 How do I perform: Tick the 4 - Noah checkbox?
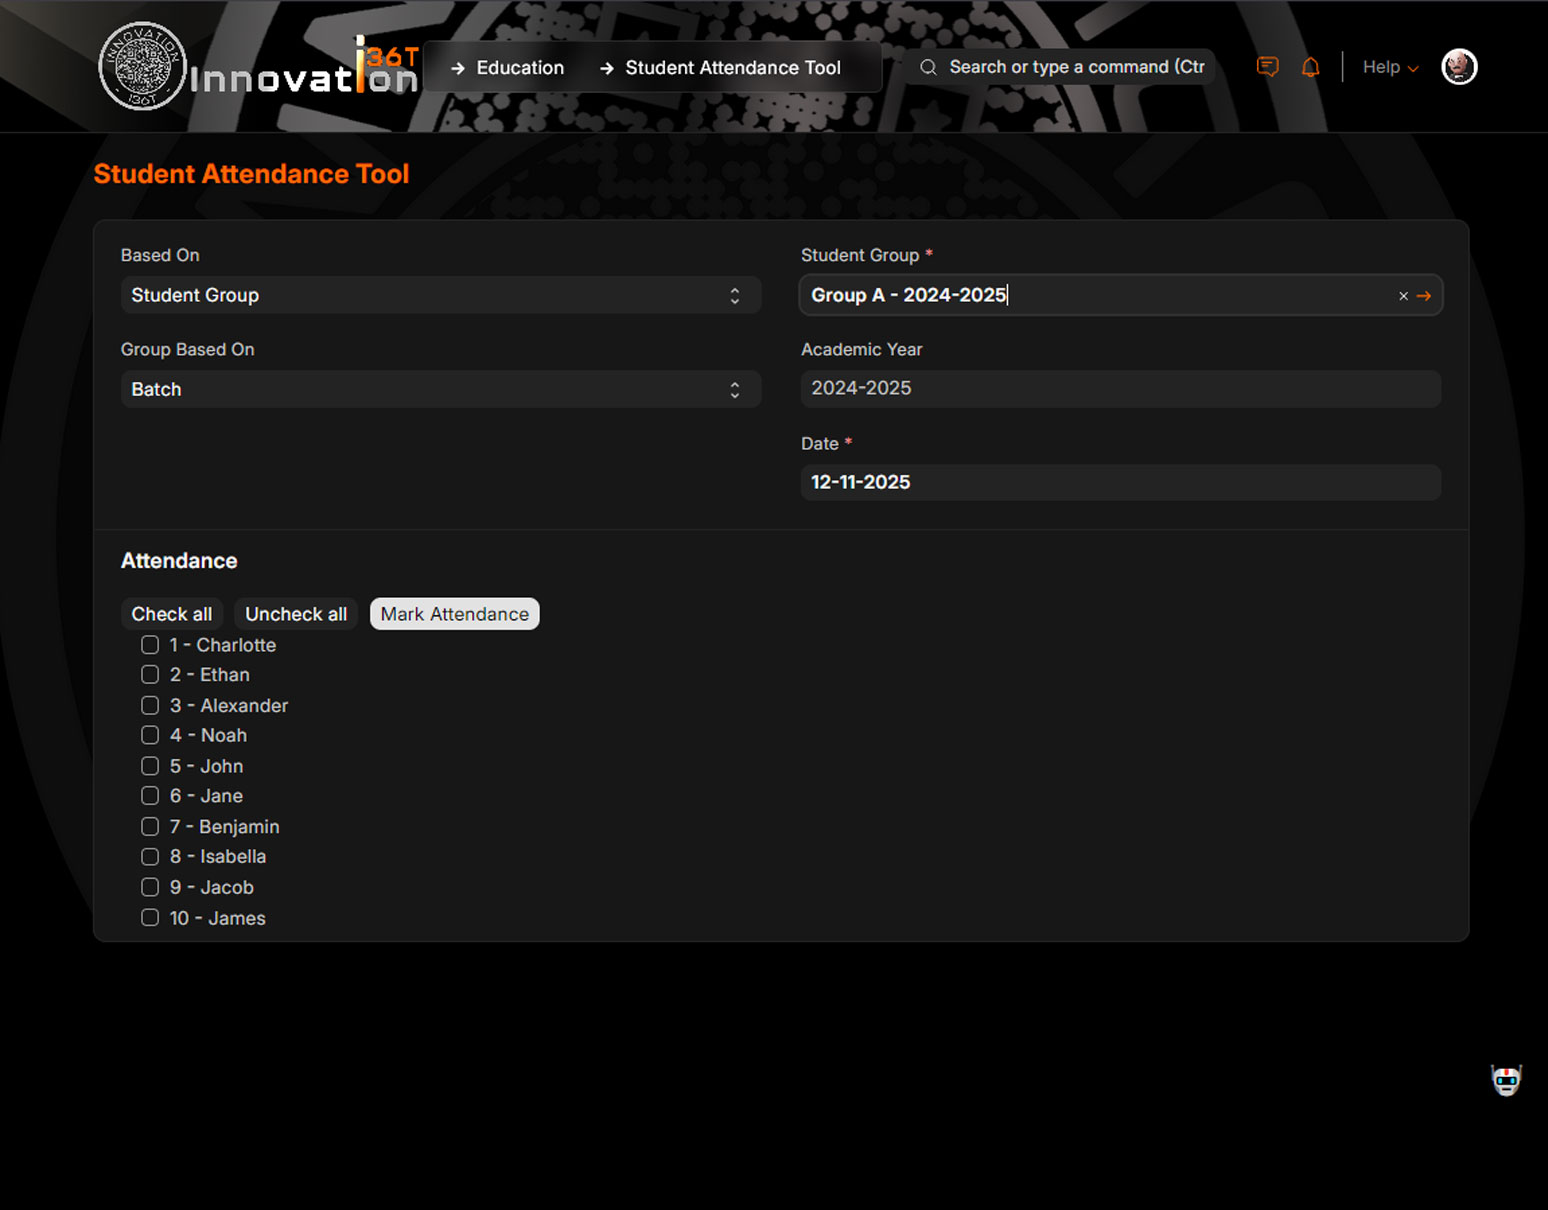pos(150,735)
